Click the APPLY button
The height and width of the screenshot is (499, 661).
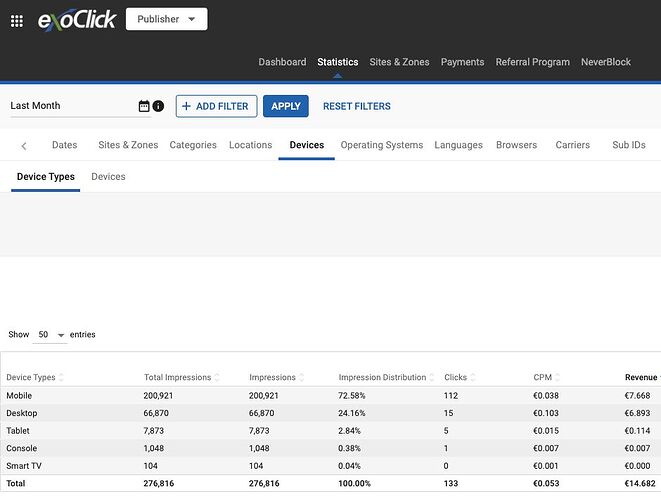coord(286,106)
